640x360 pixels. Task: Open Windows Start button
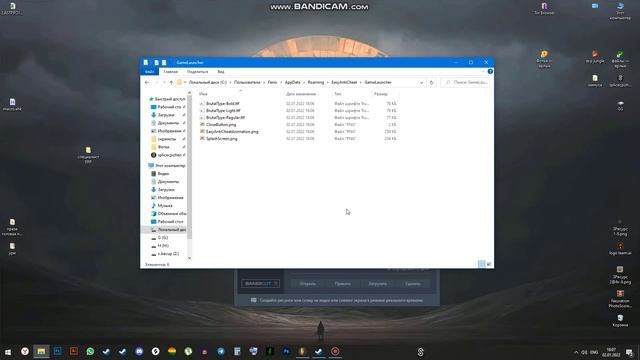click(x=8, y=351)
